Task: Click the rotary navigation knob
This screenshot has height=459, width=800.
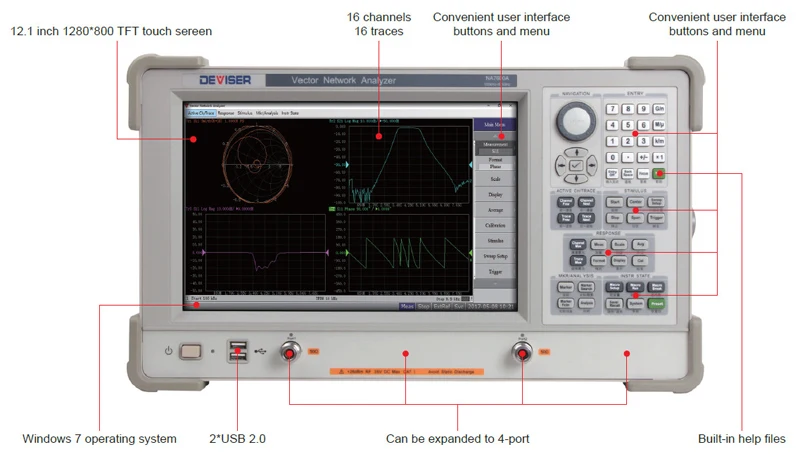Action: click(x=576, y=123)
